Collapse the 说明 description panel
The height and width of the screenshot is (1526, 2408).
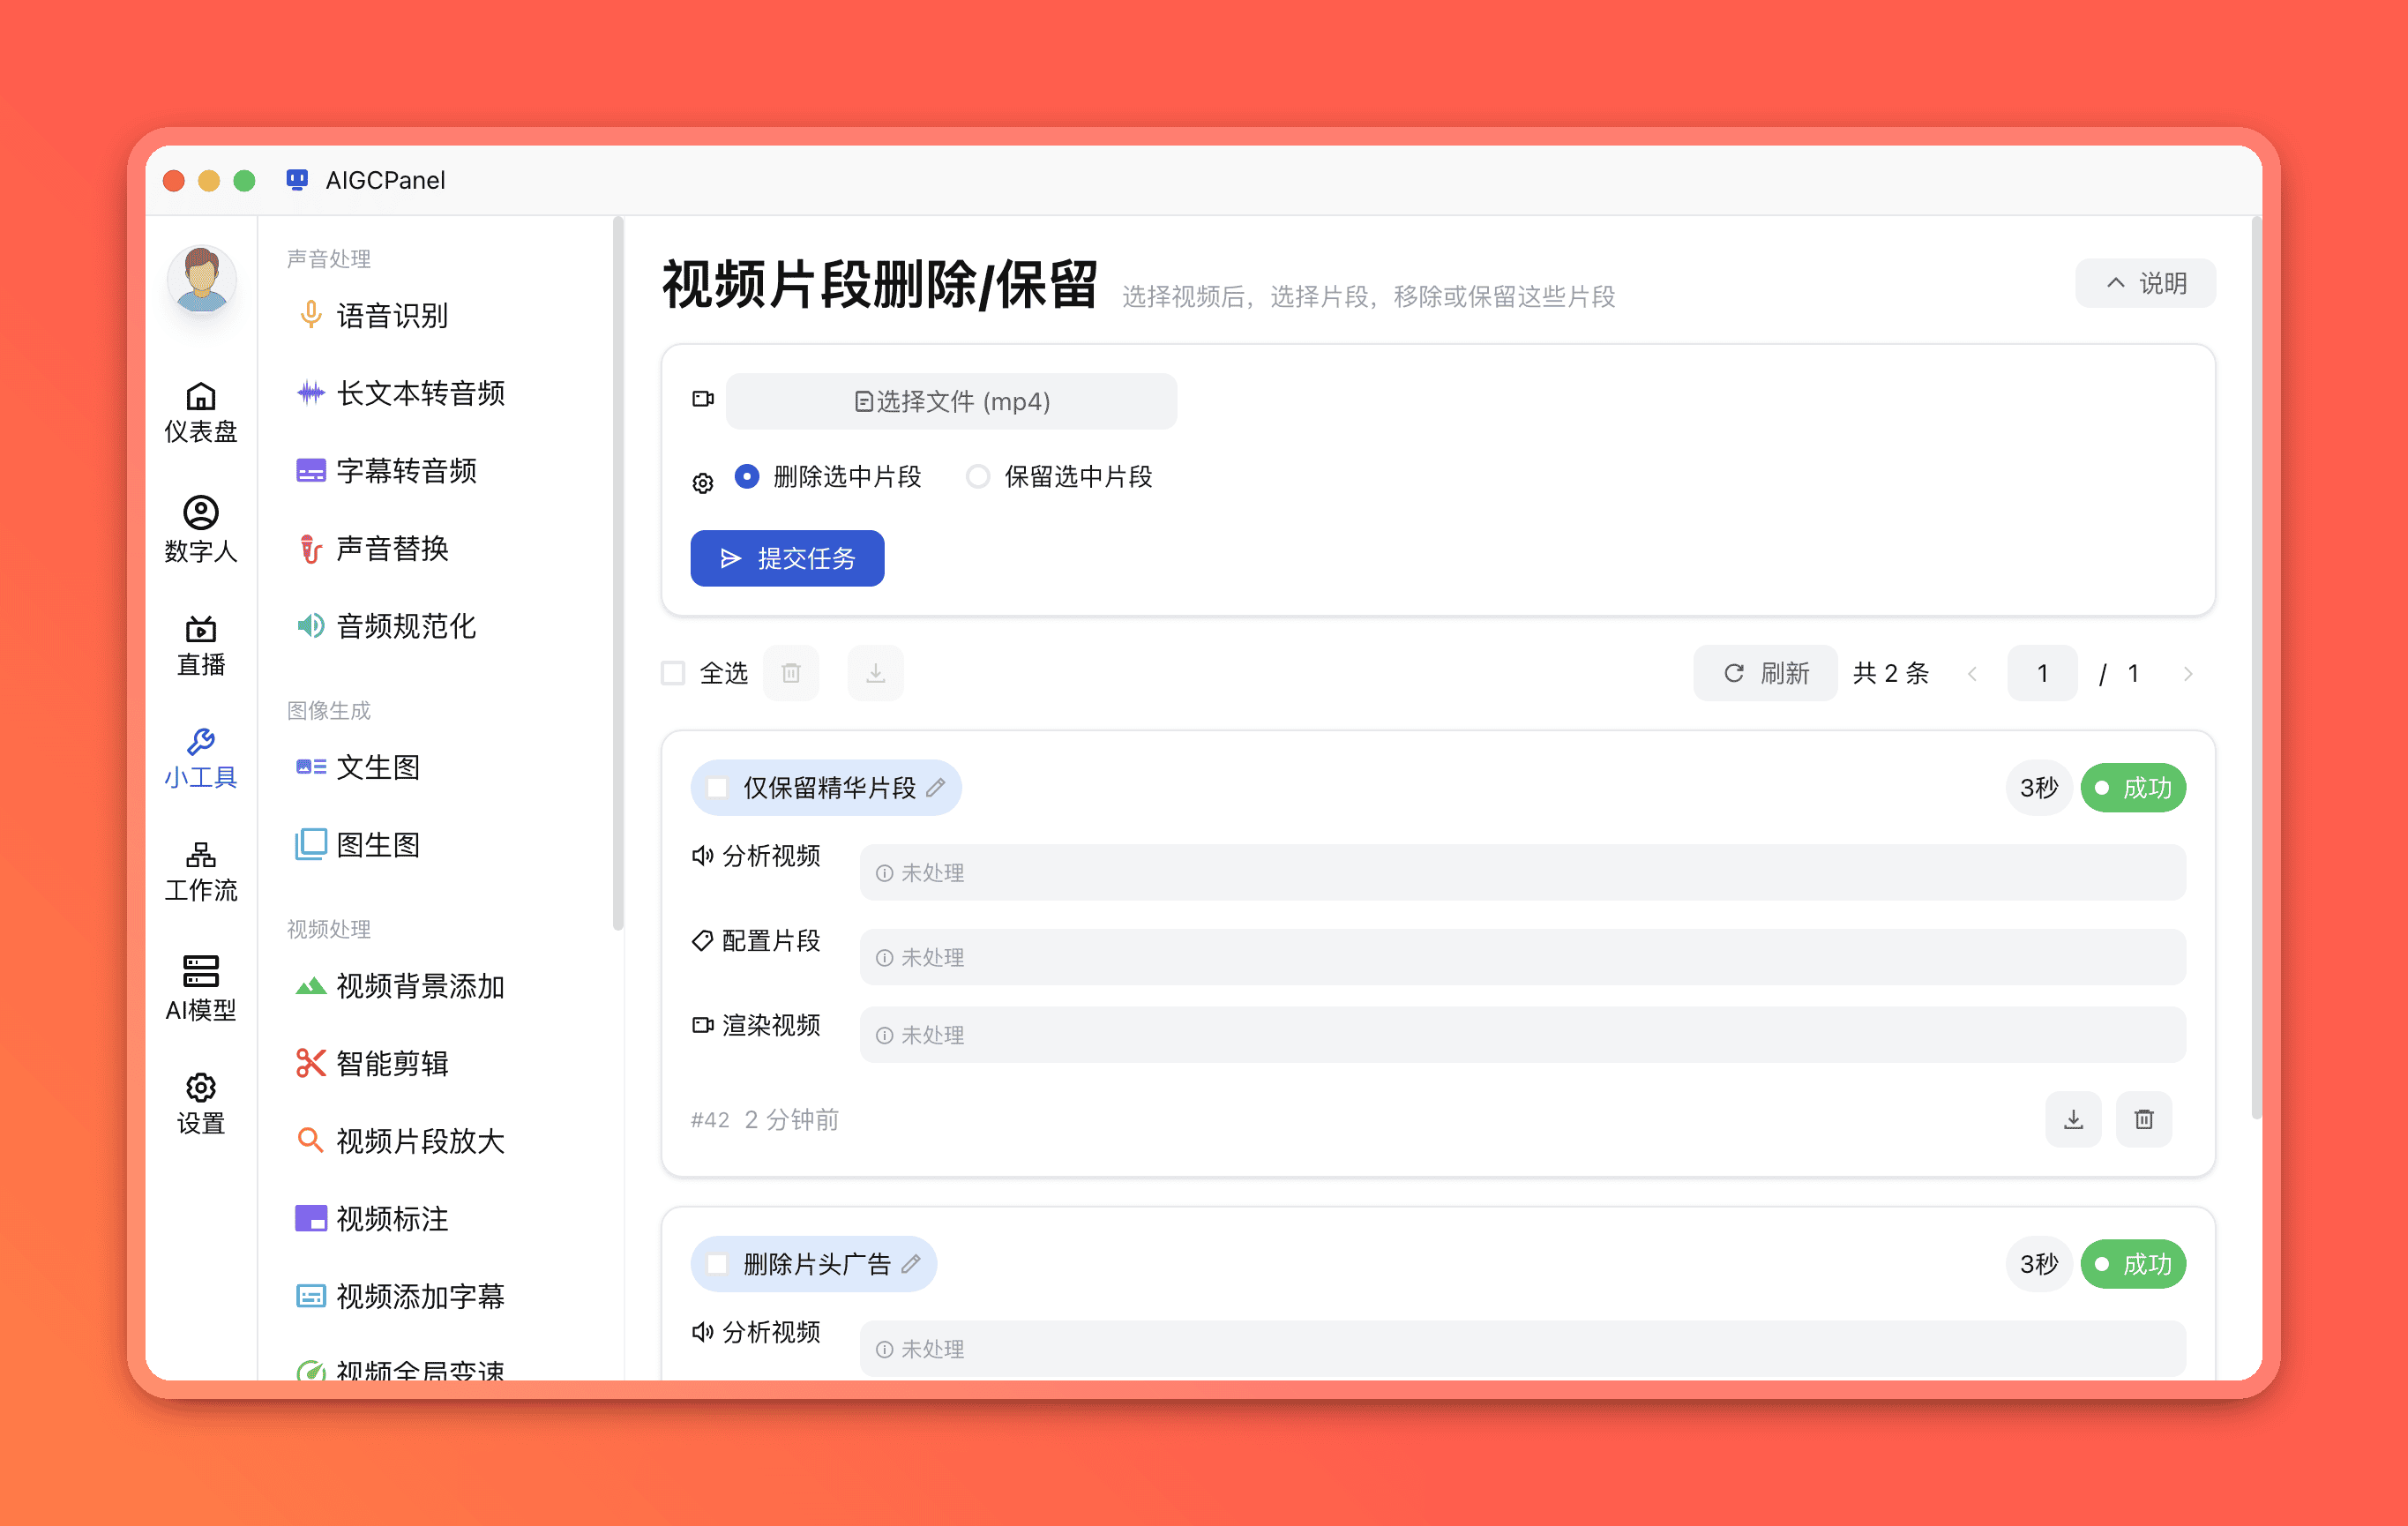pyautogui.click(x=2145, y=283)
